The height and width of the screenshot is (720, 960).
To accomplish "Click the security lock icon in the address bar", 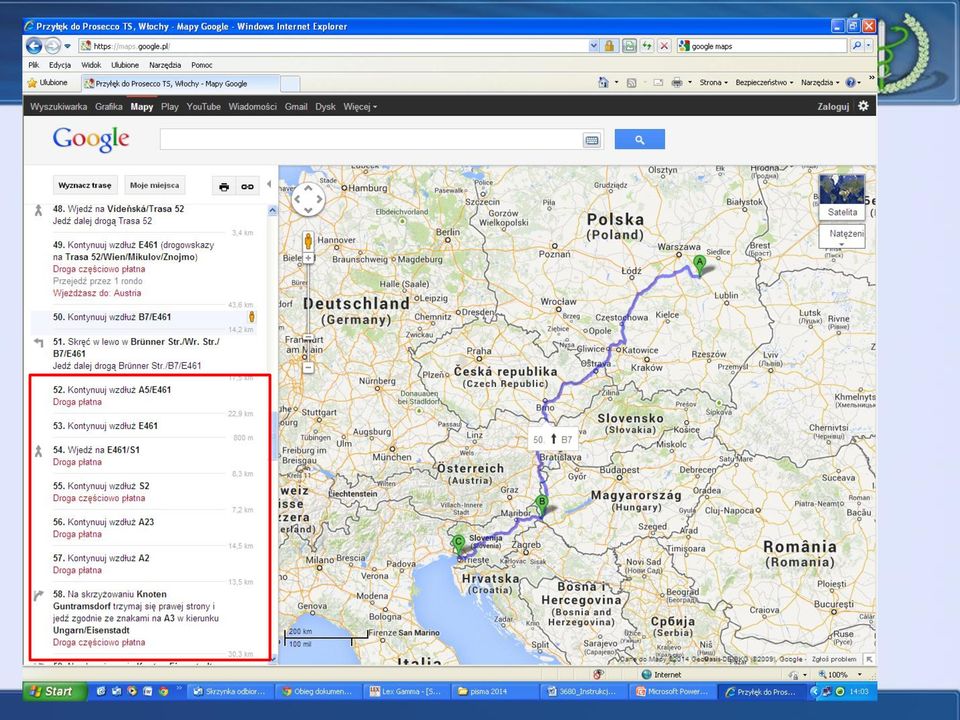I will [609, 46].
